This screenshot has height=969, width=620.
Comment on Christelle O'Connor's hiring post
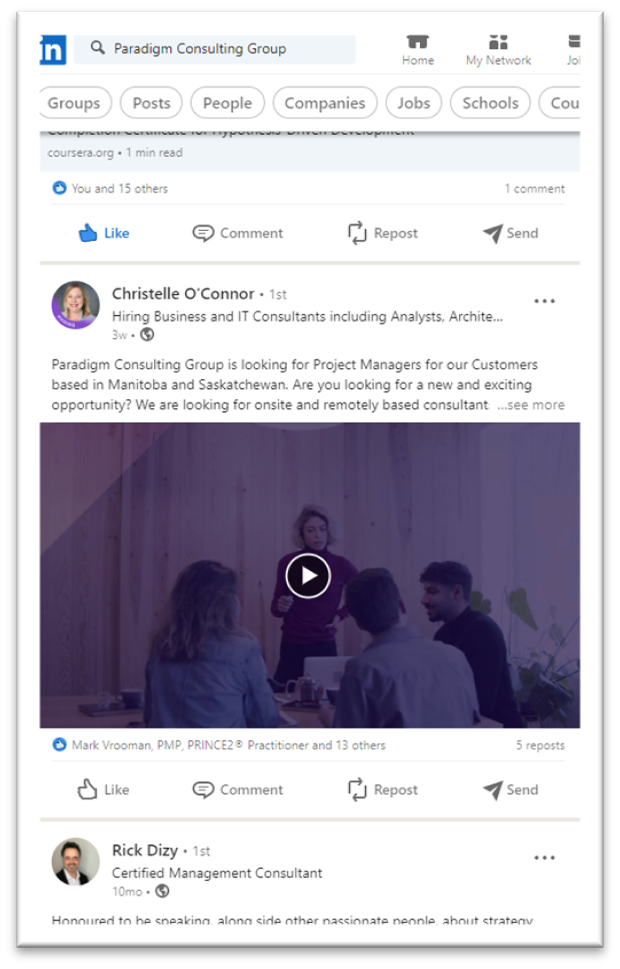(x=238, y=789)
